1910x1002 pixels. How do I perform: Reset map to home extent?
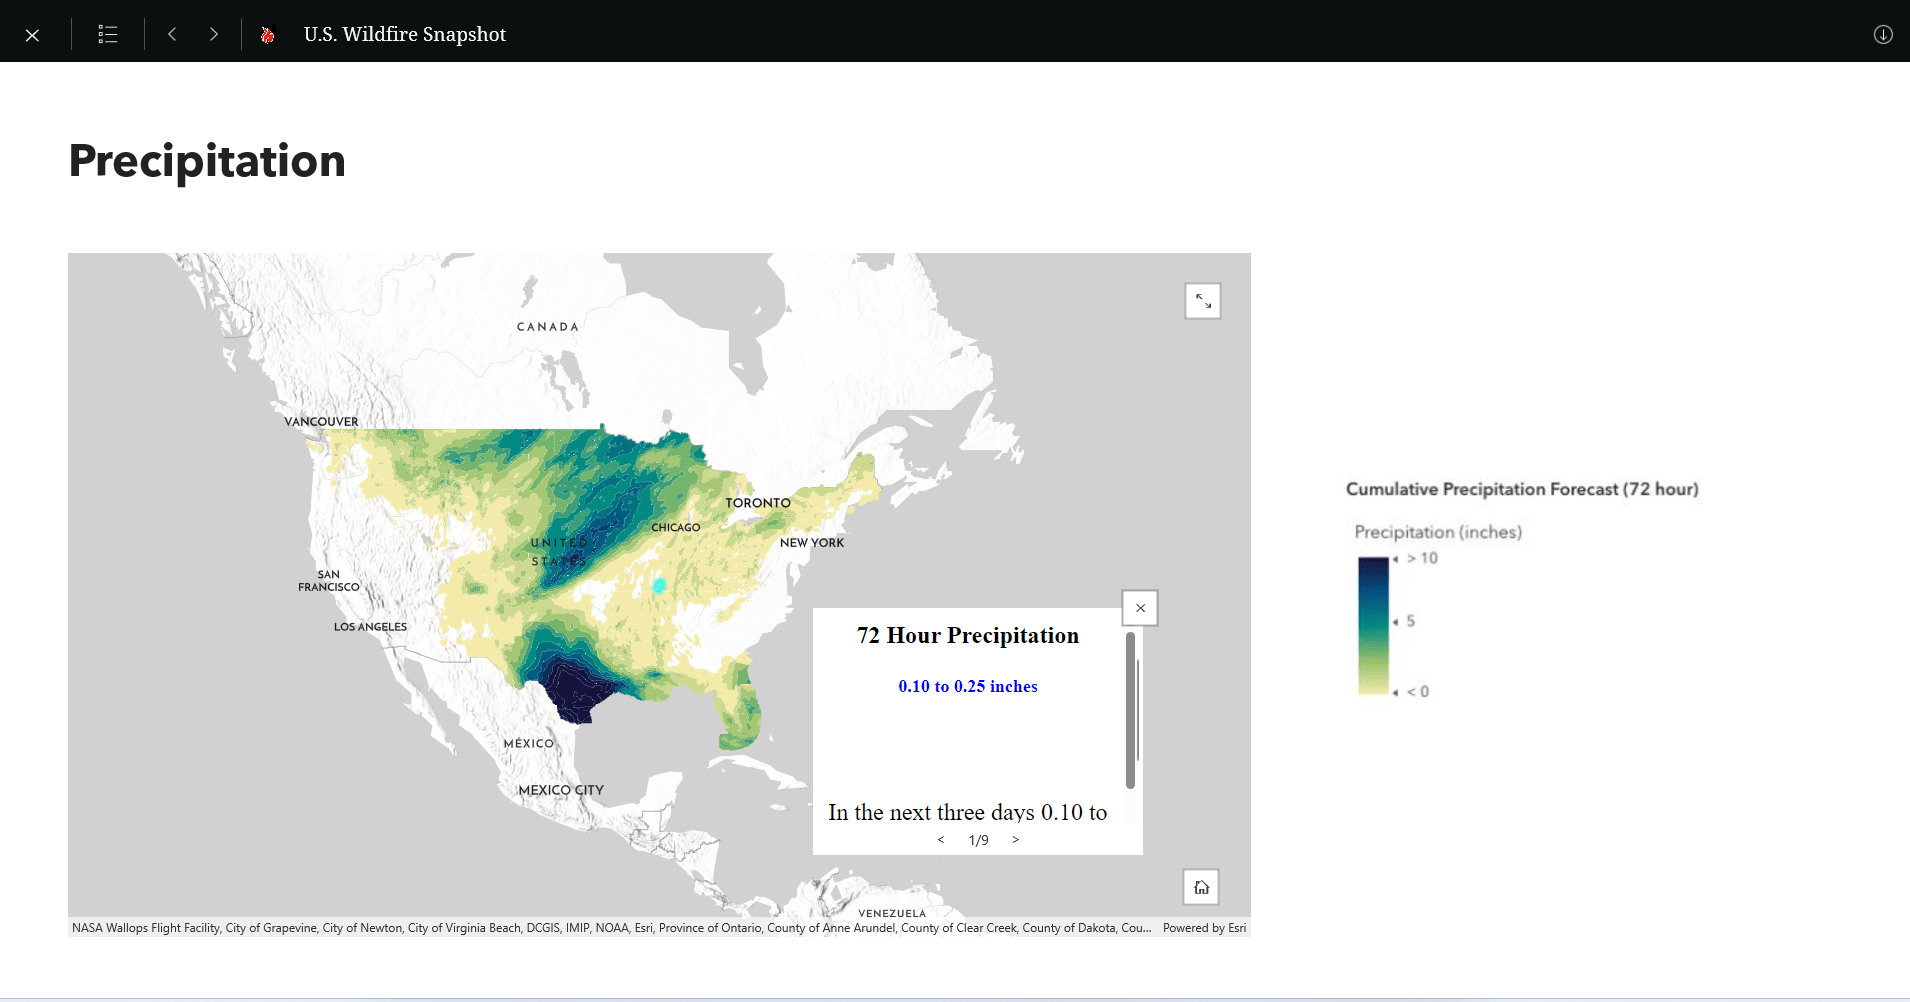(x=1201, y=887)
